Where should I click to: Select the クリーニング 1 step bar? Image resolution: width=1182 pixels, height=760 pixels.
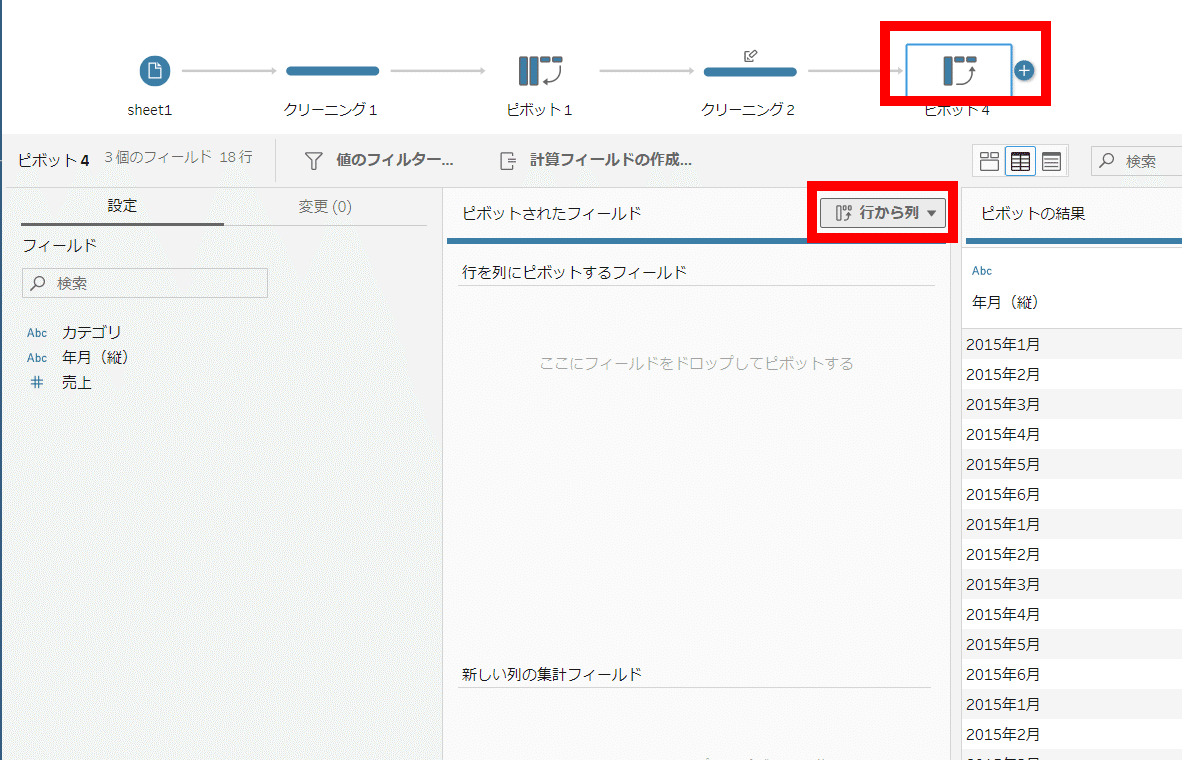click(332, 71)
